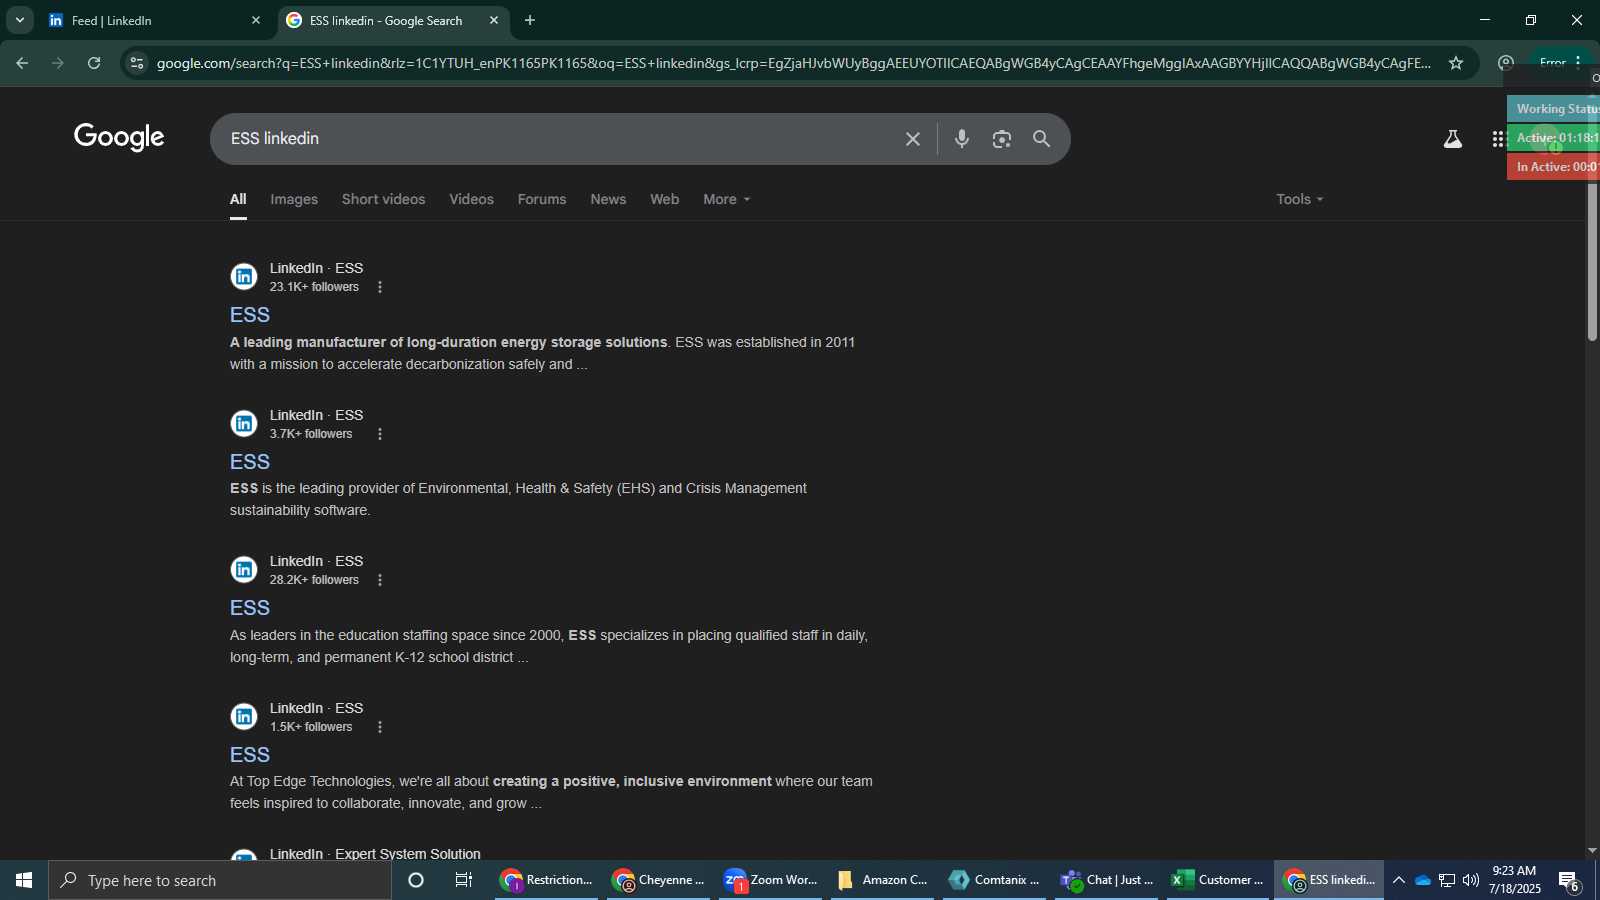Clear the search box with X icon
This screenshot has width=1600, height=900.
point(912,139)
